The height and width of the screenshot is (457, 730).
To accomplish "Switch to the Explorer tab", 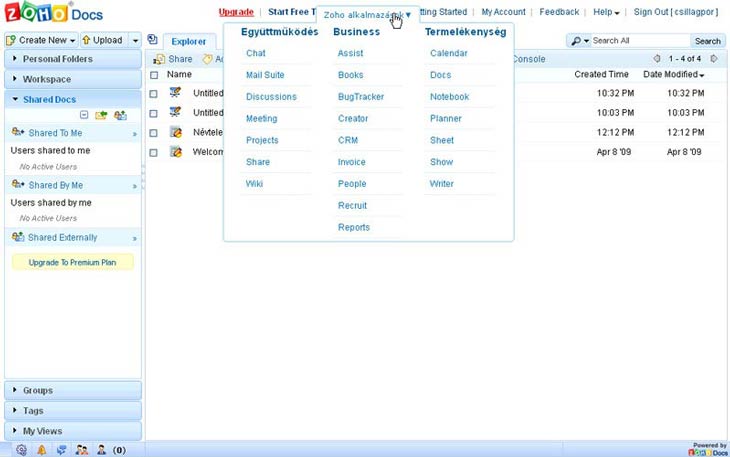I will pyautogui.click(x=189, y=42).
